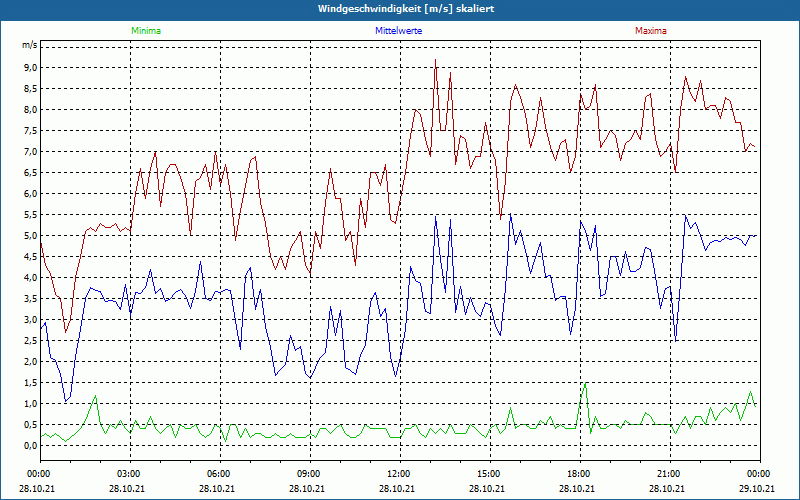Click the 6,5 y-axis value
Viewport: 800px width, 500px height.
pos(30,172)
